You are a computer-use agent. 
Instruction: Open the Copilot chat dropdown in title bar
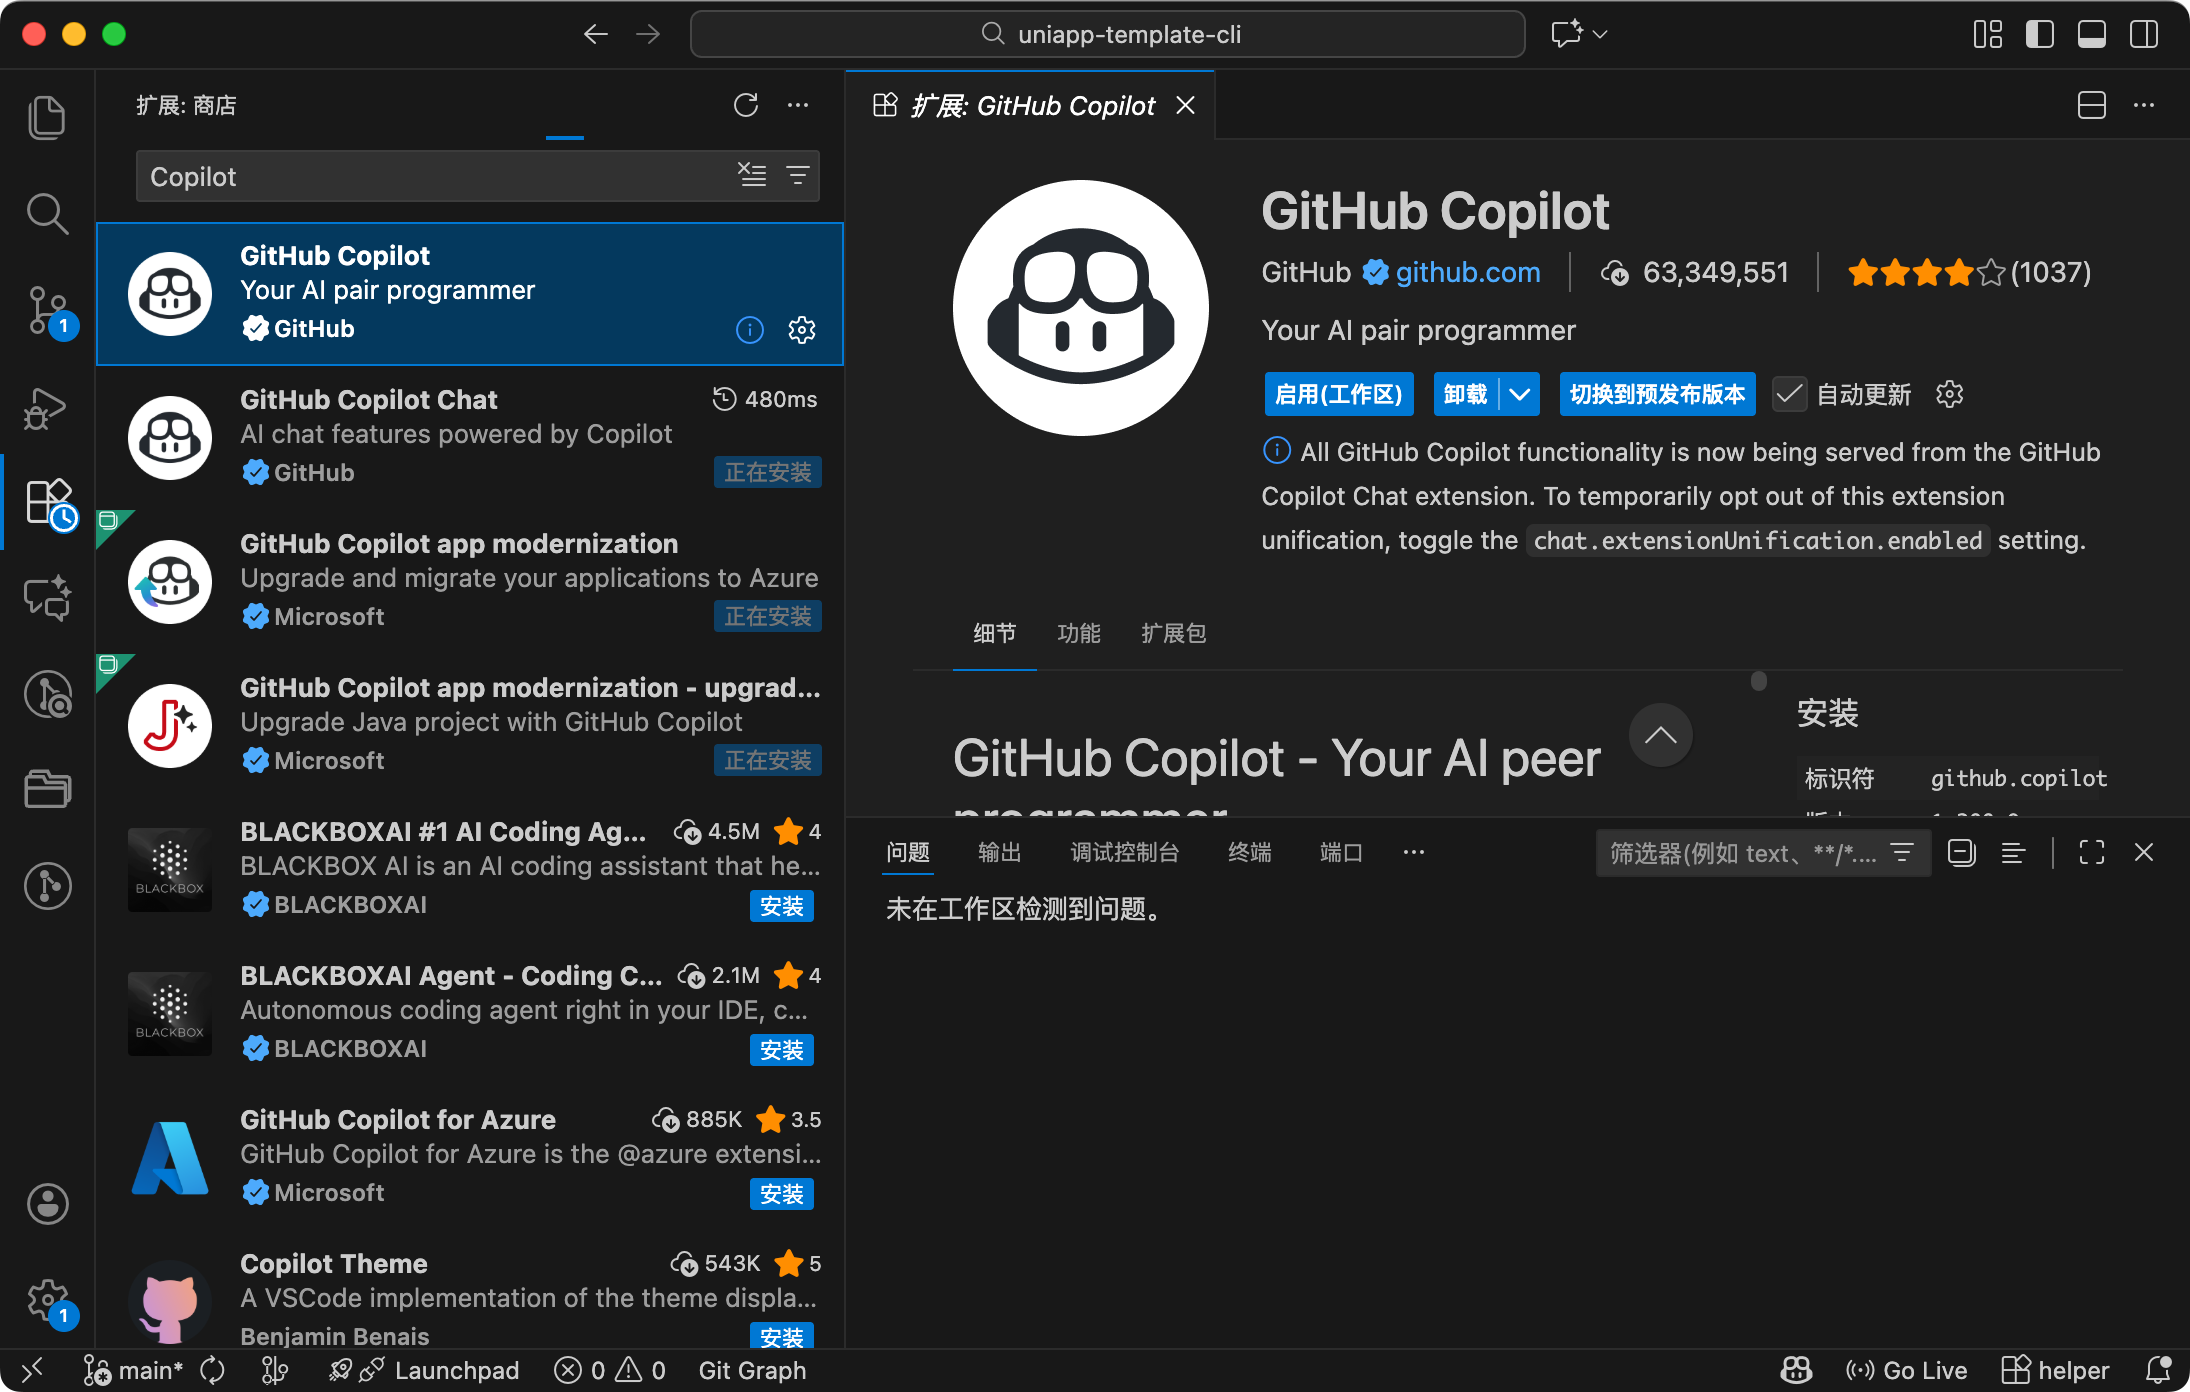point(1600,34)
